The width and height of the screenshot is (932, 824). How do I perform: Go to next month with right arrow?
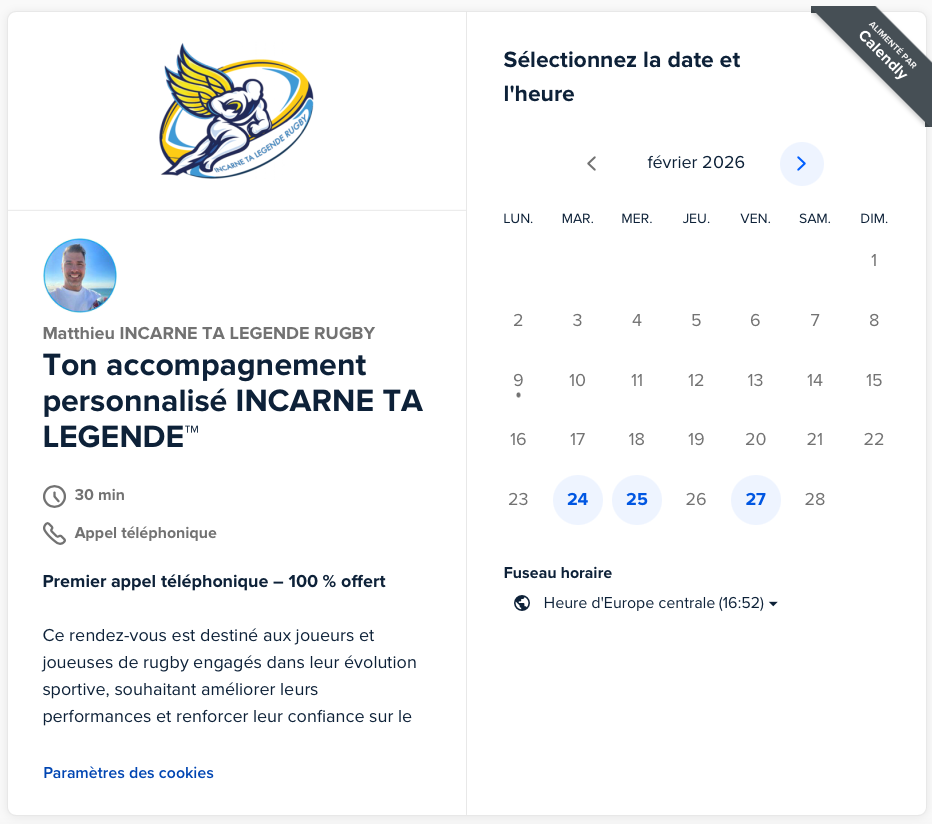click(x=801, y=164)
